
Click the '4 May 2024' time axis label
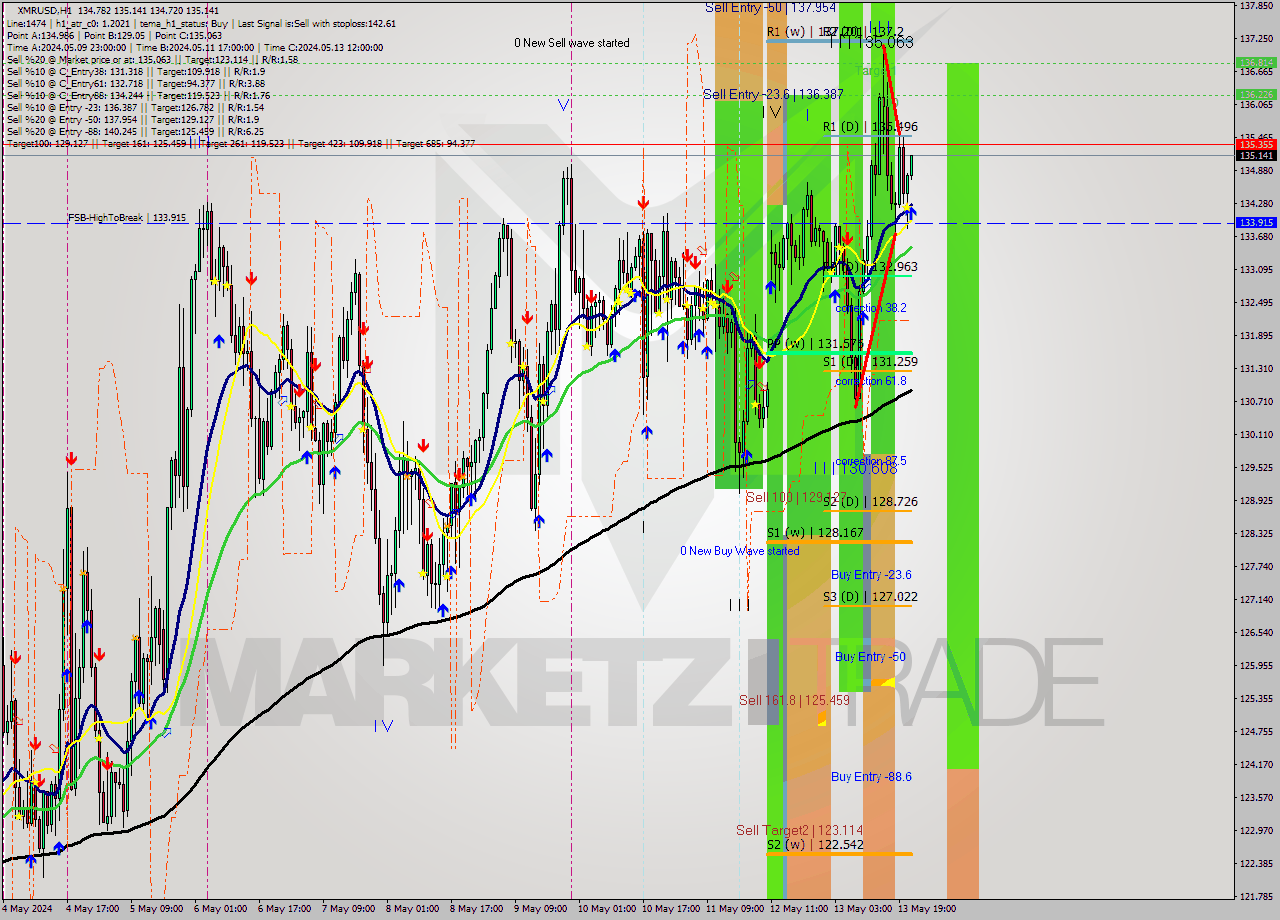click(29, 909)
